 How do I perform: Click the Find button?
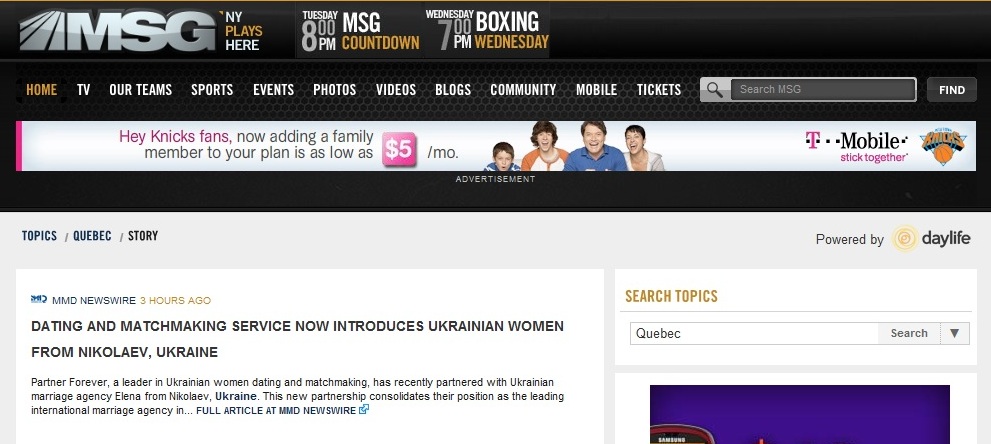[952, 90]
